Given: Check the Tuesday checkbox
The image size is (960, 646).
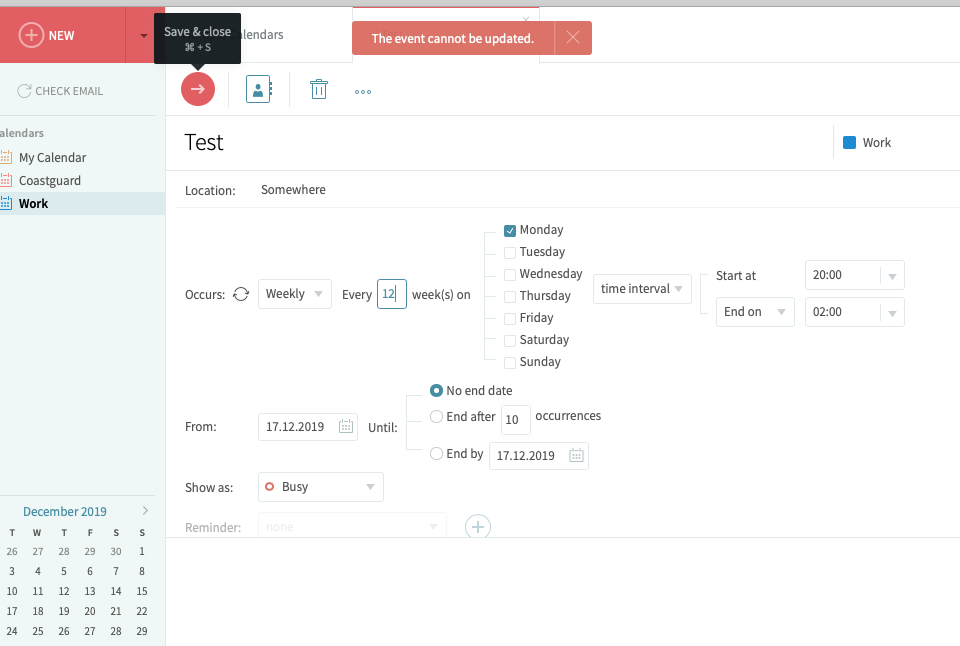Looking at the screenshot, I should (x=509, y=253).
